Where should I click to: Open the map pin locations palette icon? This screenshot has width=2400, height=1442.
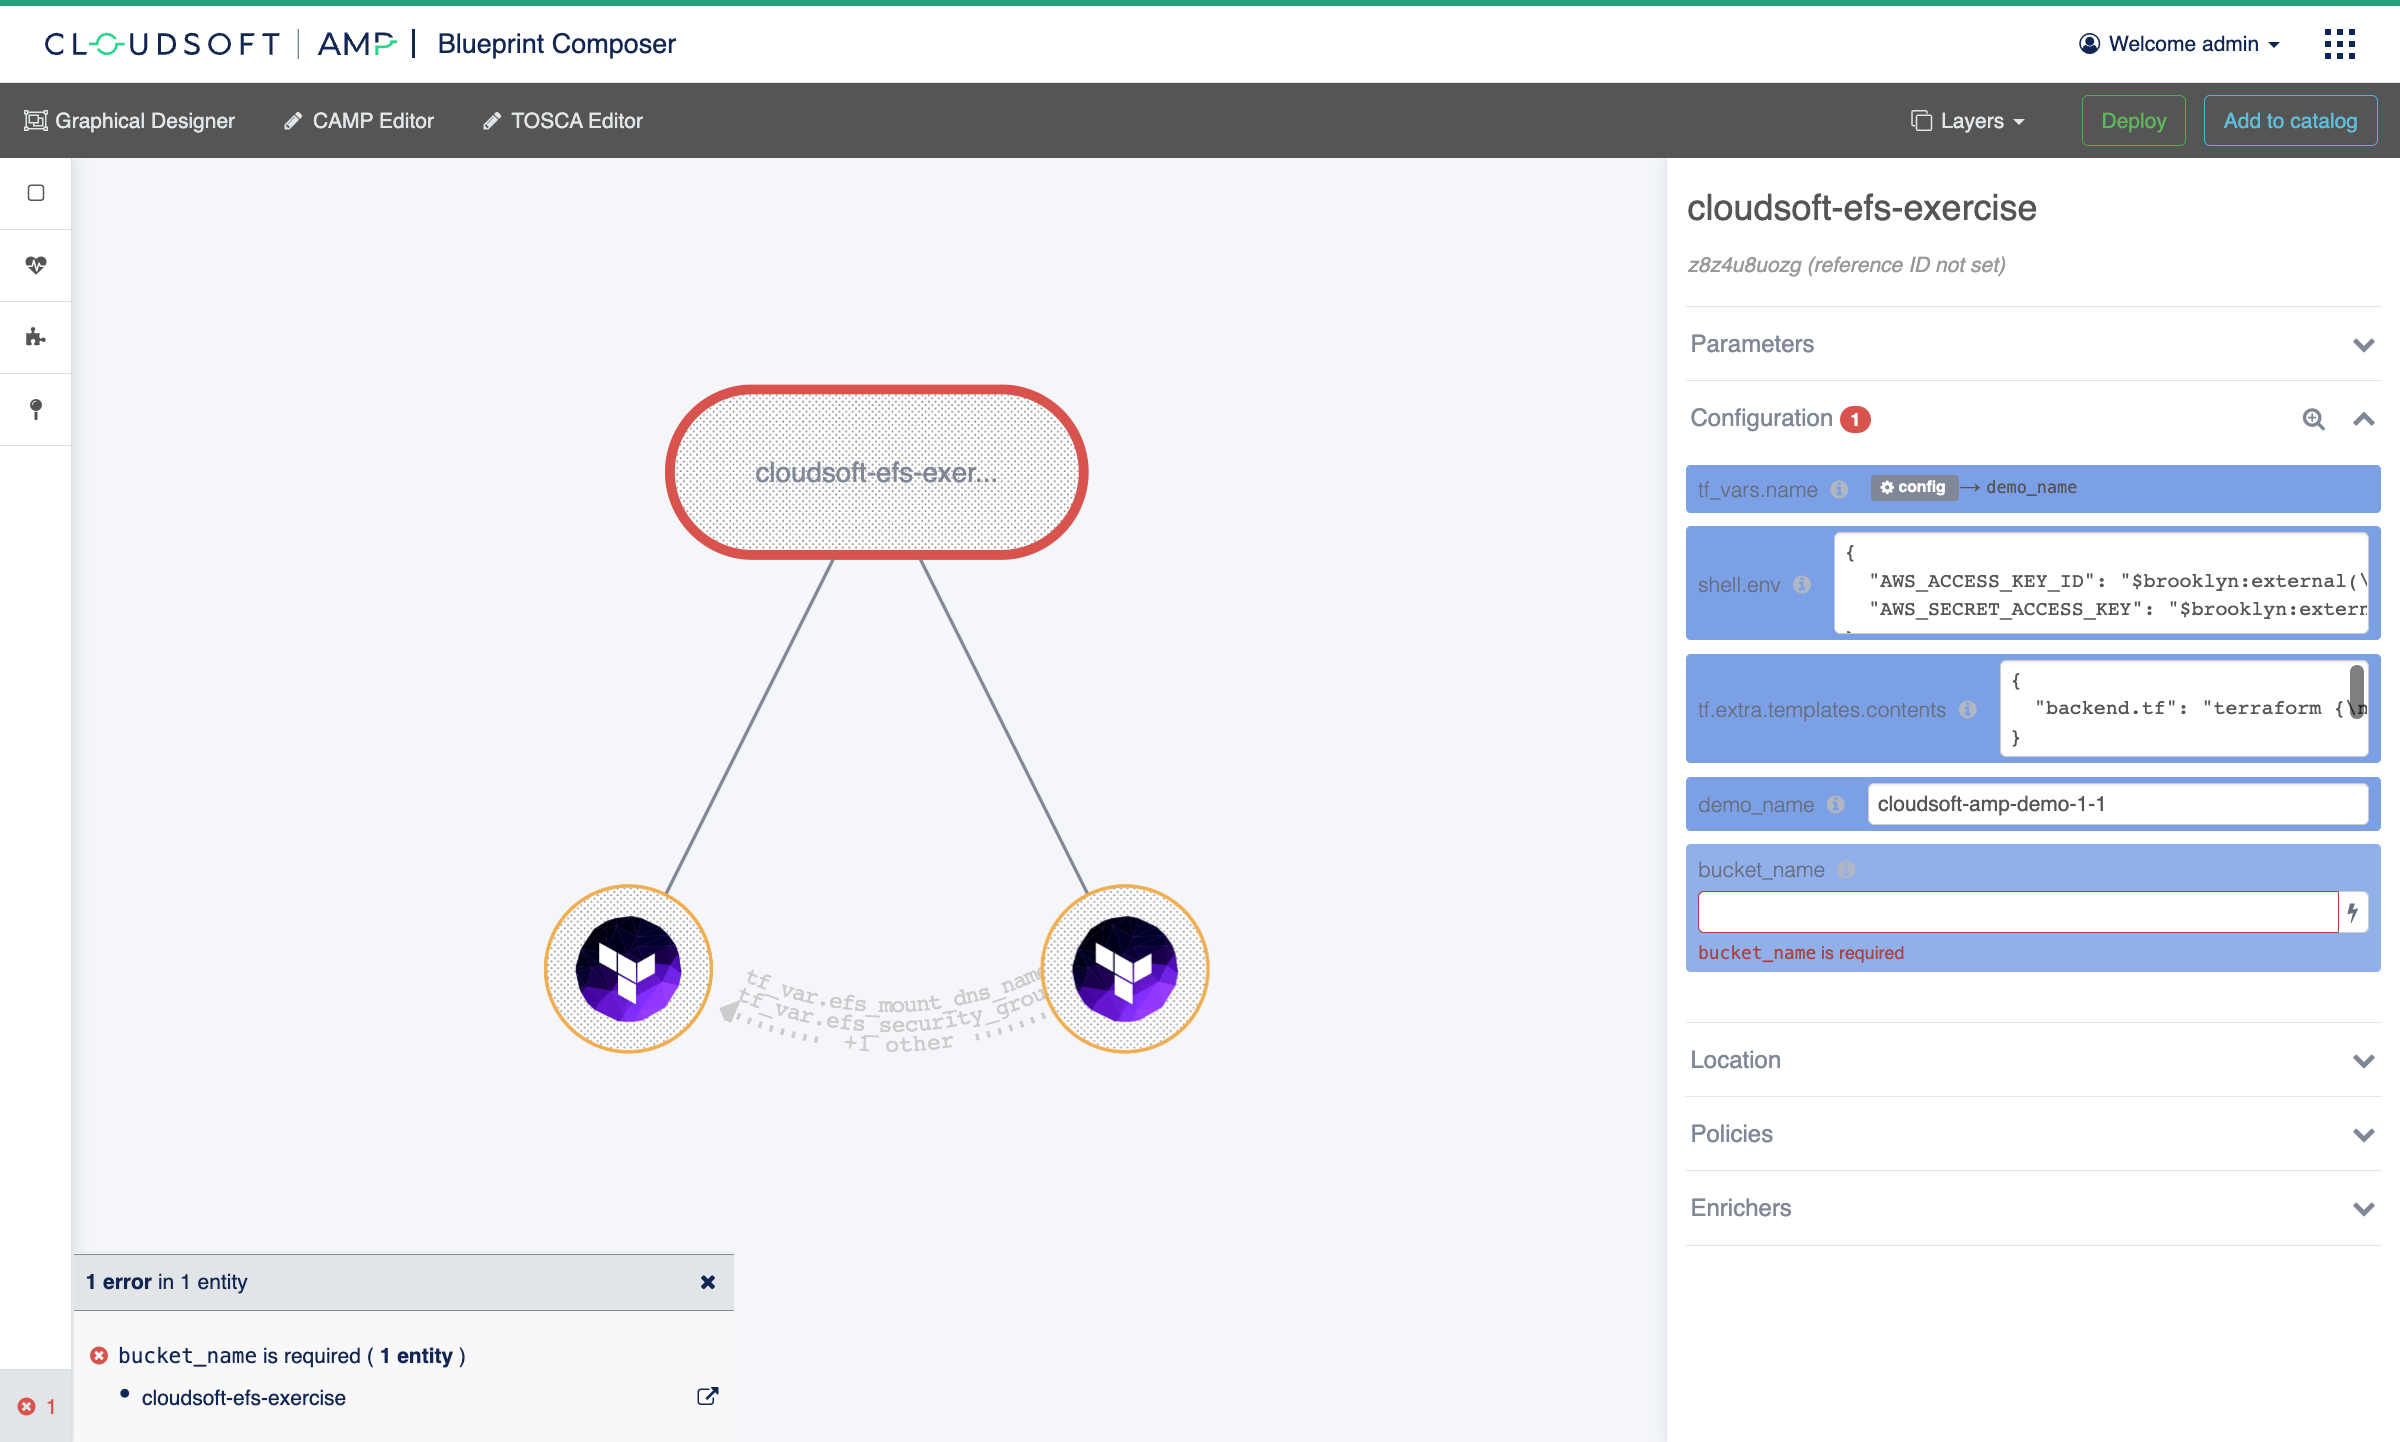click(x=36, y=409)
